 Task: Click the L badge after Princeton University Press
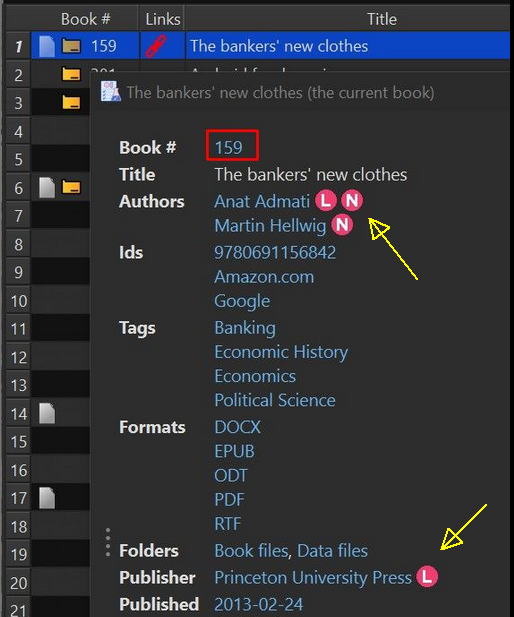(x=427, y=577)
